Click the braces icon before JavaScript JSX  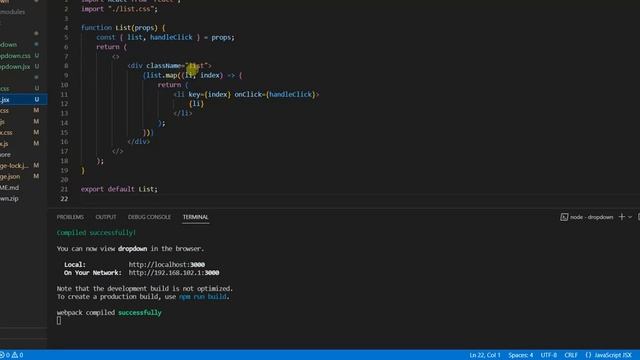[588, 355]
